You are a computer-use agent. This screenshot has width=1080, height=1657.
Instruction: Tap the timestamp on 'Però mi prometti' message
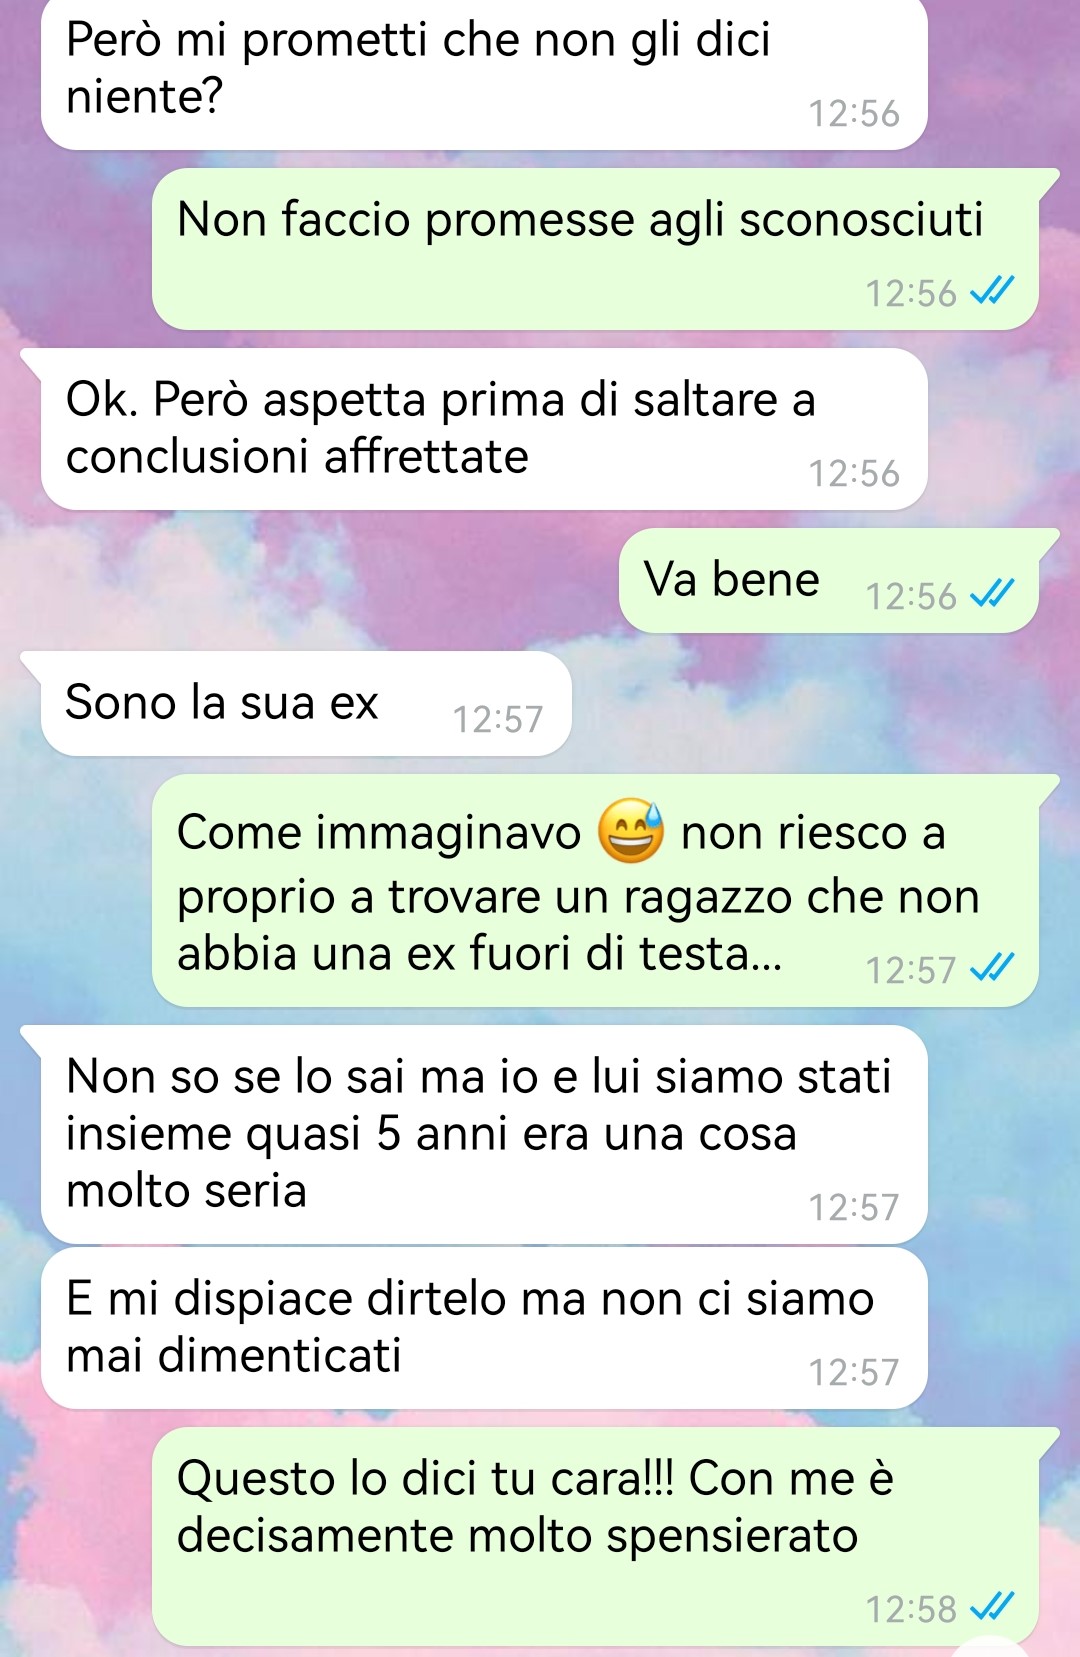pos(854,113)
